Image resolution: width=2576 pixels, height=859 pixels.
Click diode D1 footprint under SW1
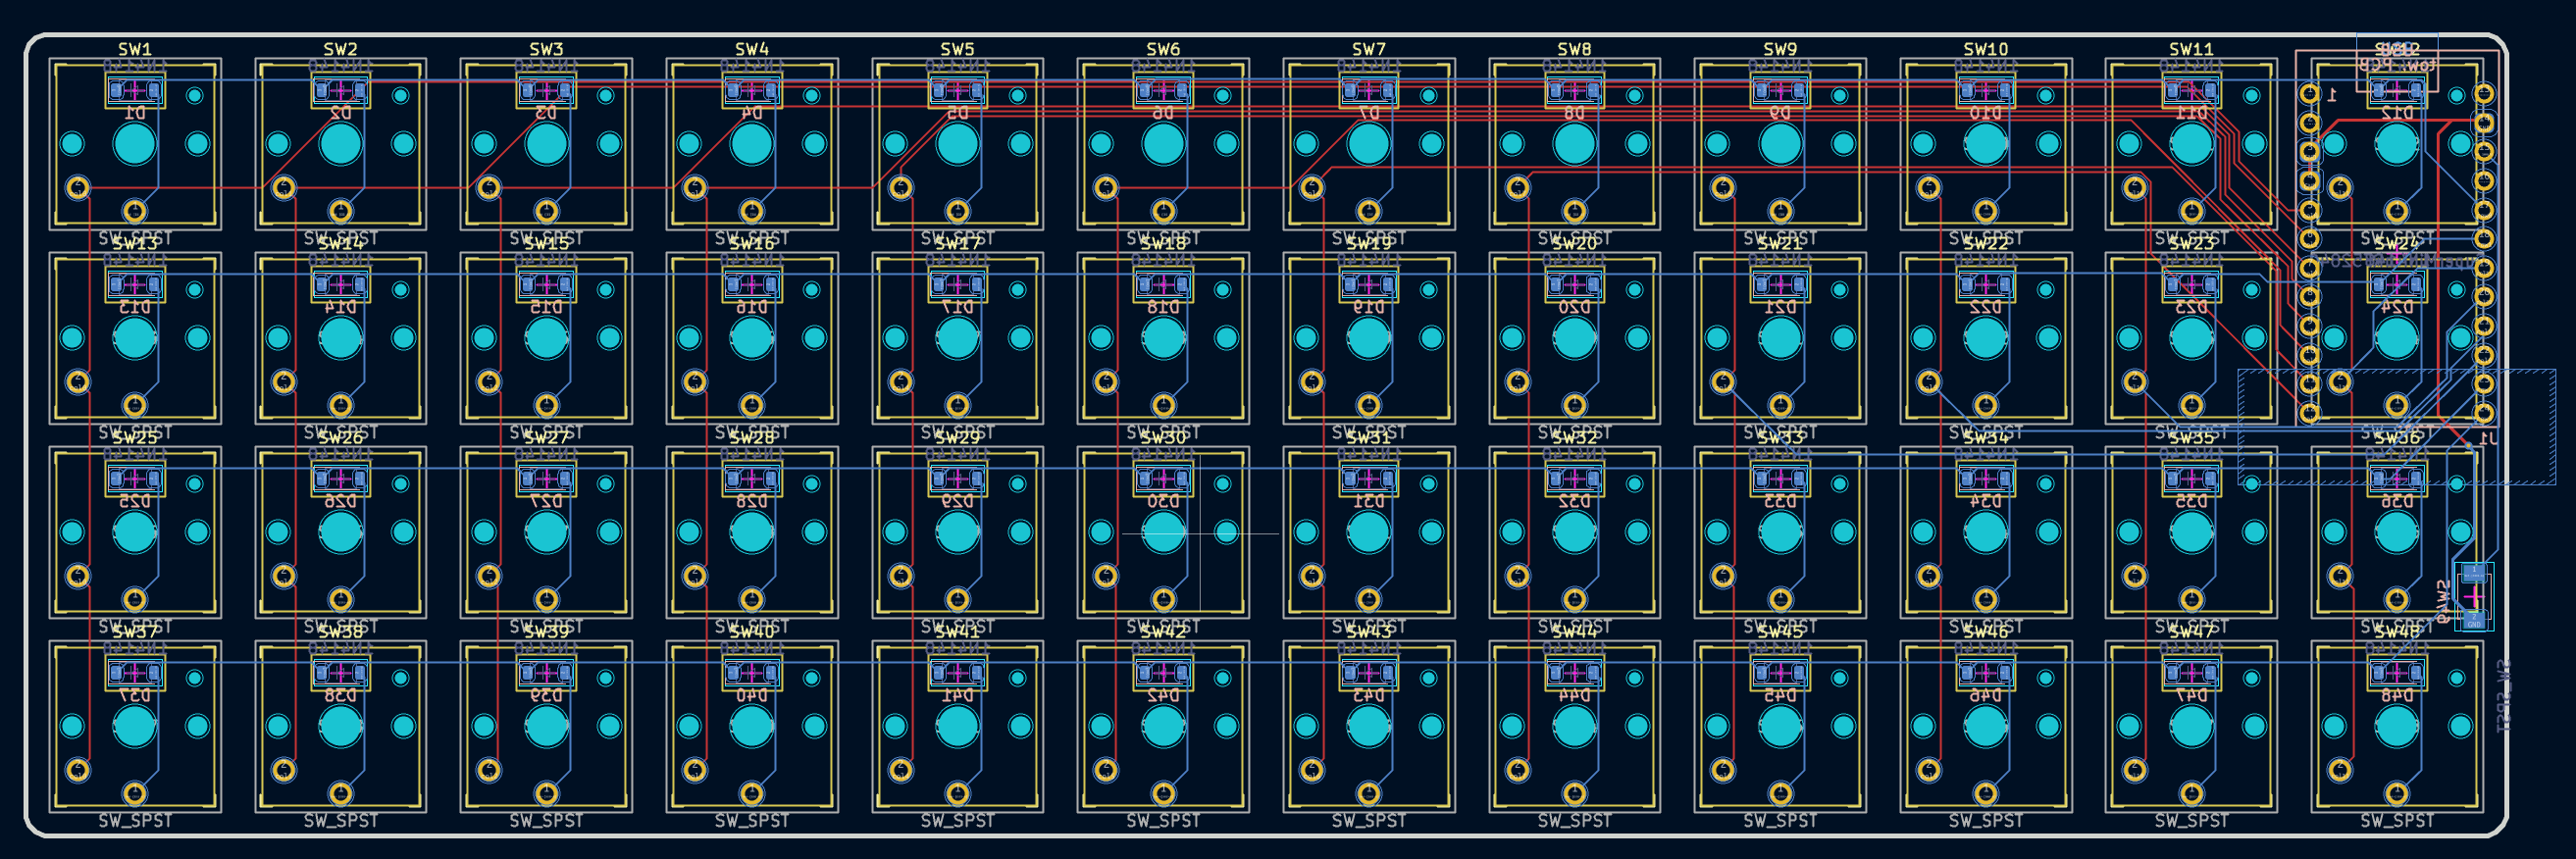pos(135,92)
